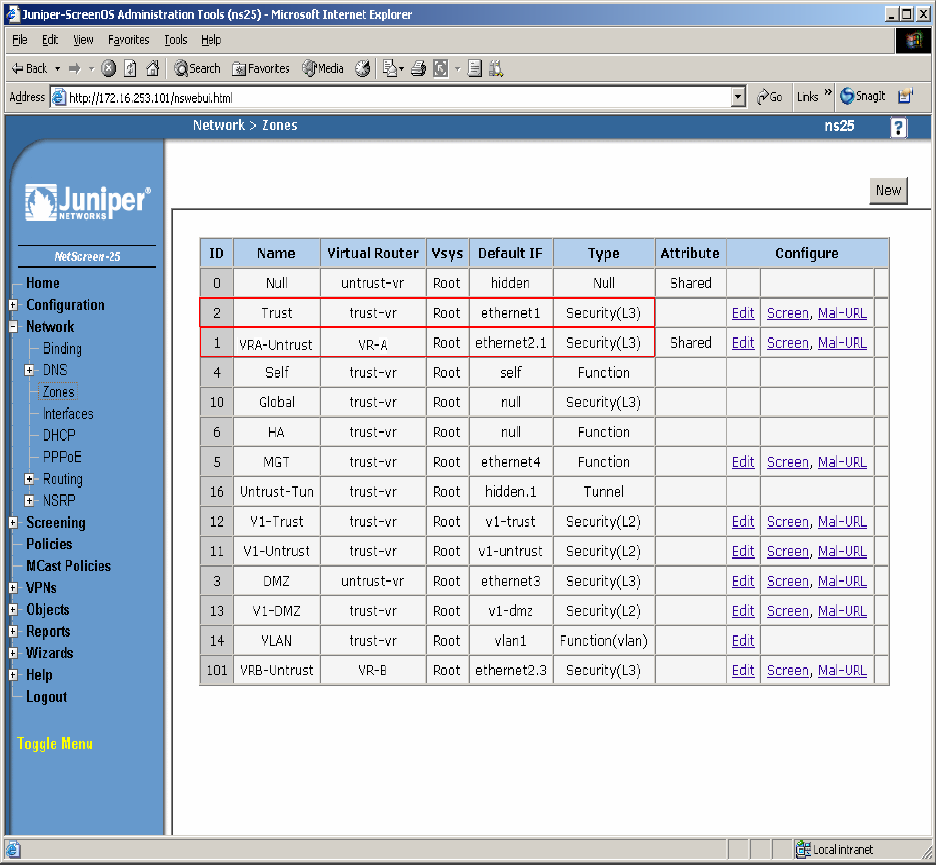The width and height of the screenshot is (936, 865).
Task: Click Screen link for VRA-Untrust zone
Action: pyautogui.click(x=788, y=343)
